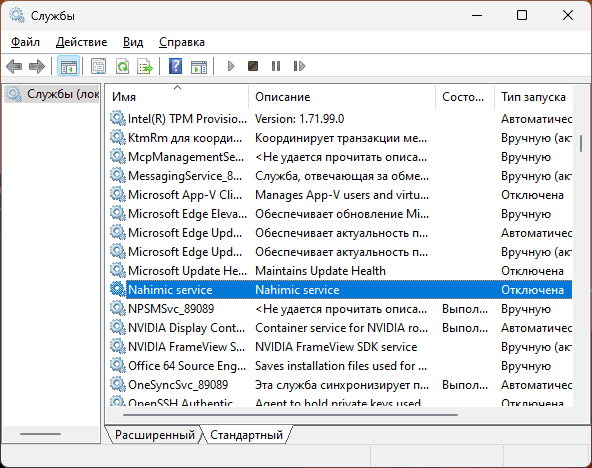592x468 pixels.
Task: Select the Службы (лок tree node
Action: 52,94
